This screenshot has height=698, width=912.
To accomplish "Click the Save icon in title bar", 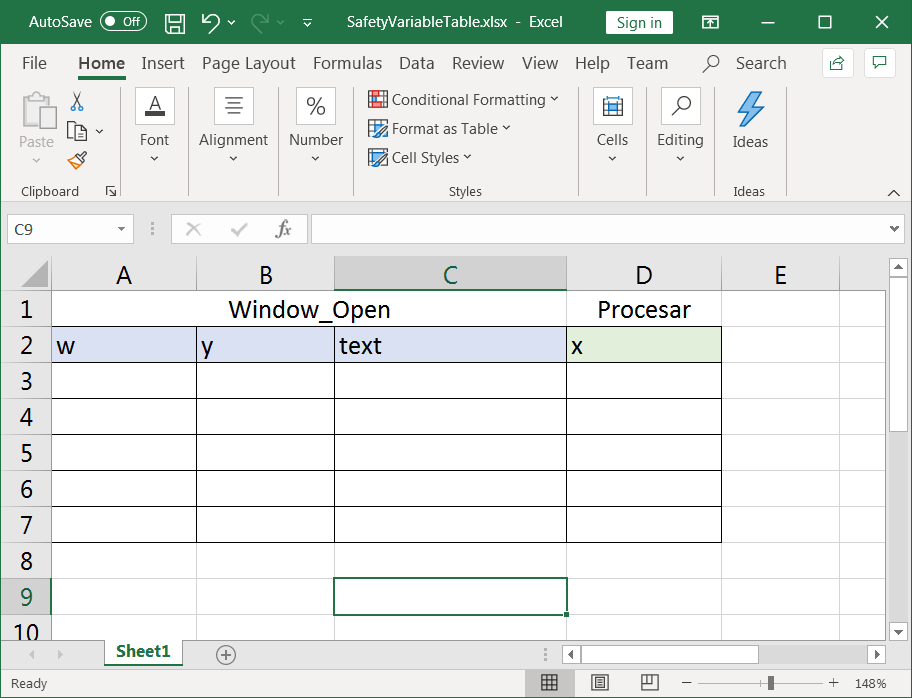I will click(174, 23).
